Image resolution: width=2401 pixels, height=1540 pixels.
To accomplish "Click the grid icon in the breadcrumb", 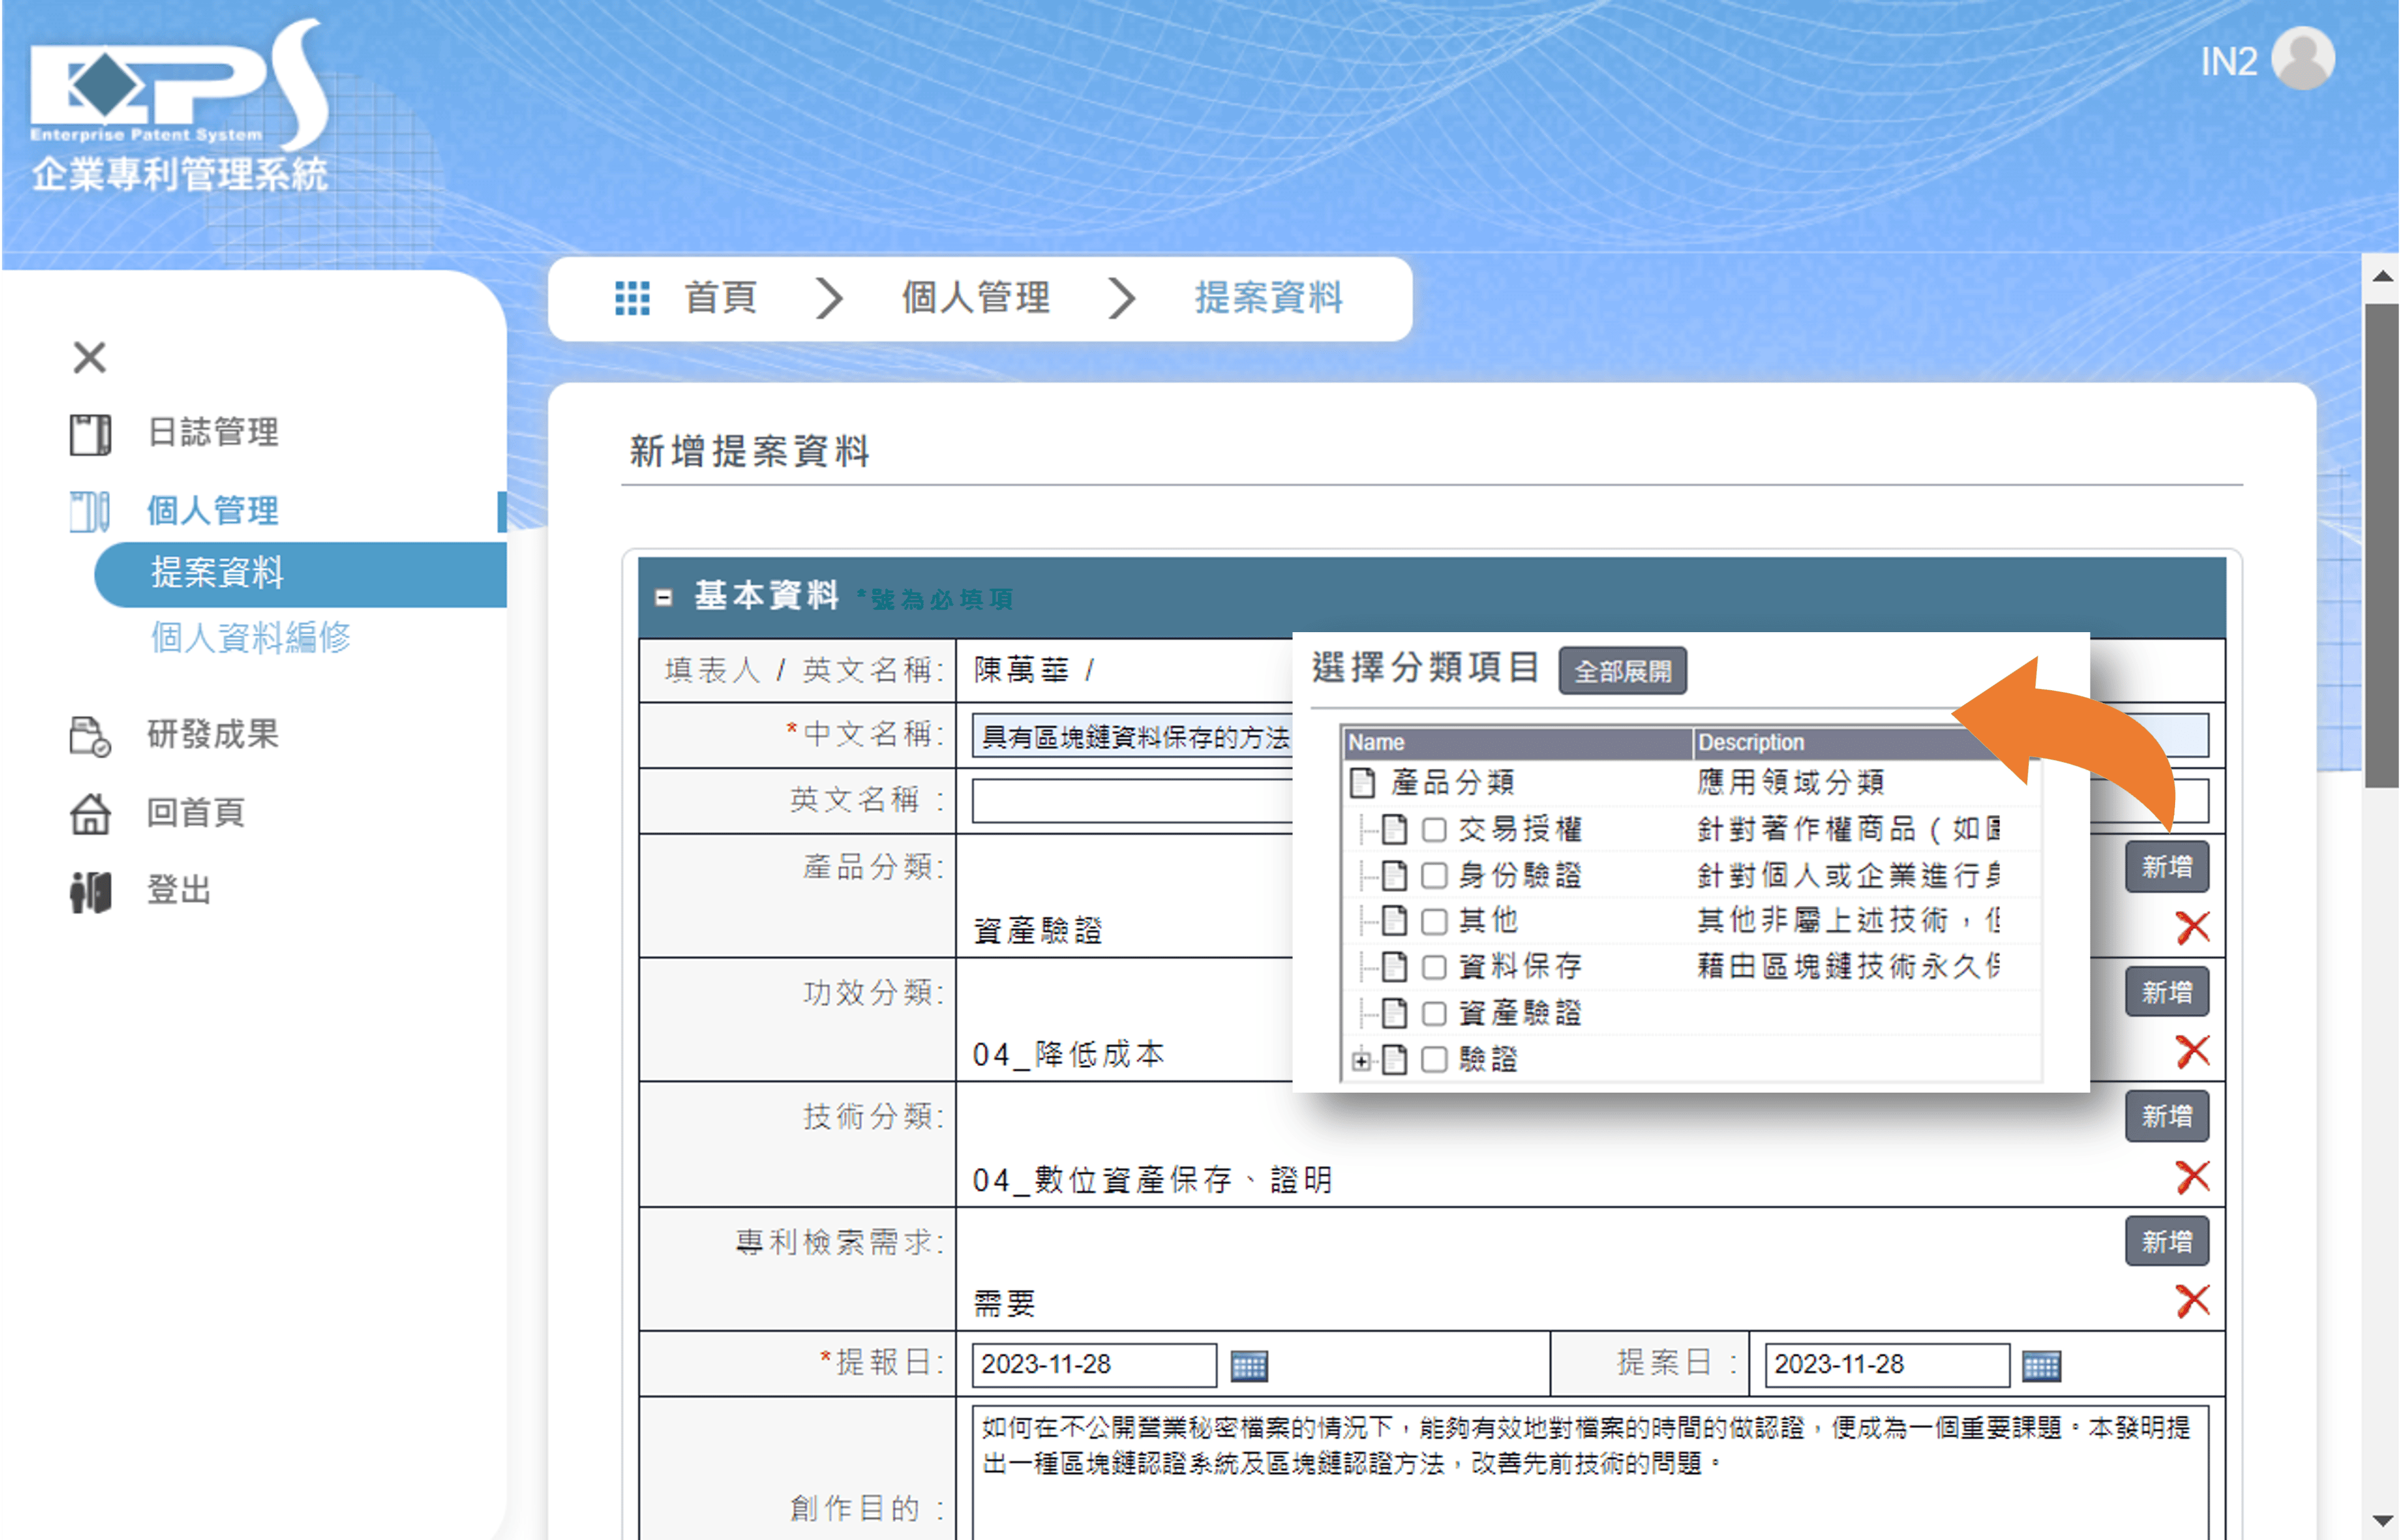I will click(x=632, y=298).
